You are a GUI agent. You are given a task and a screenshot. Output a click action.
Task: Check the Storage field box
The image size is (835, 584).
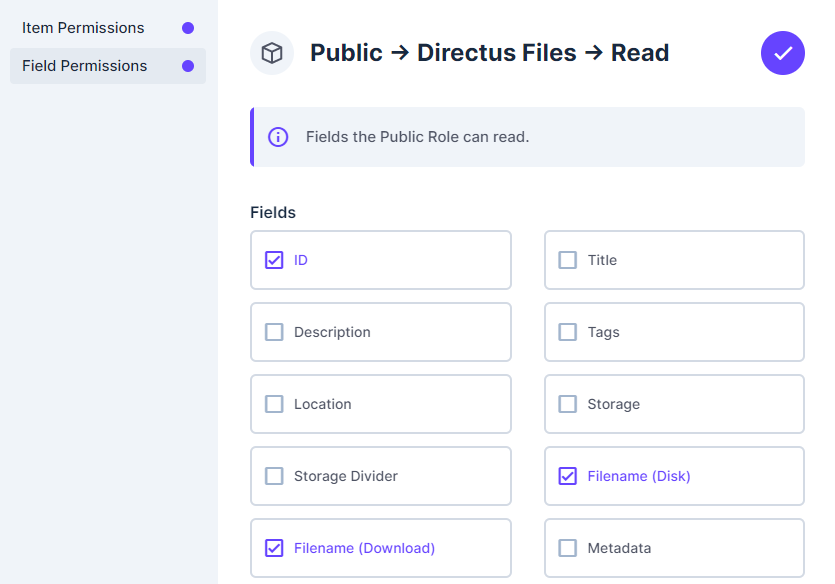(568, 404)
